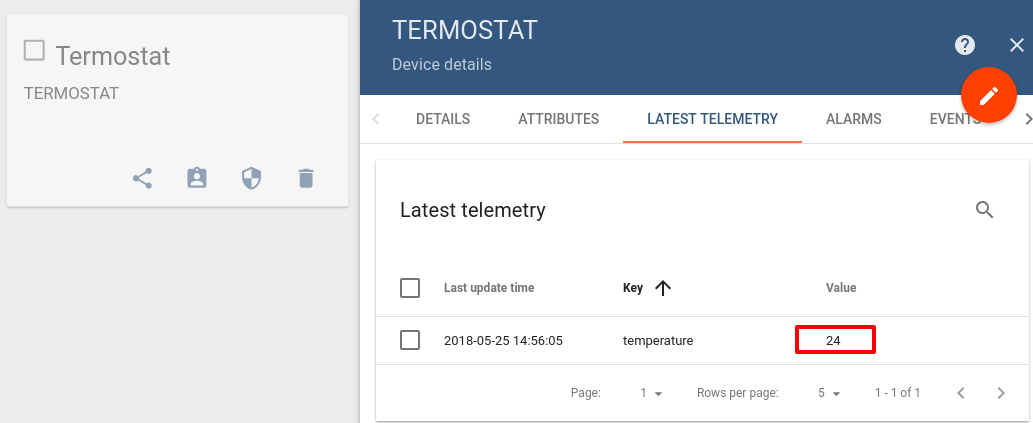Open help question mark icon in header

click(x=965, y=45)
